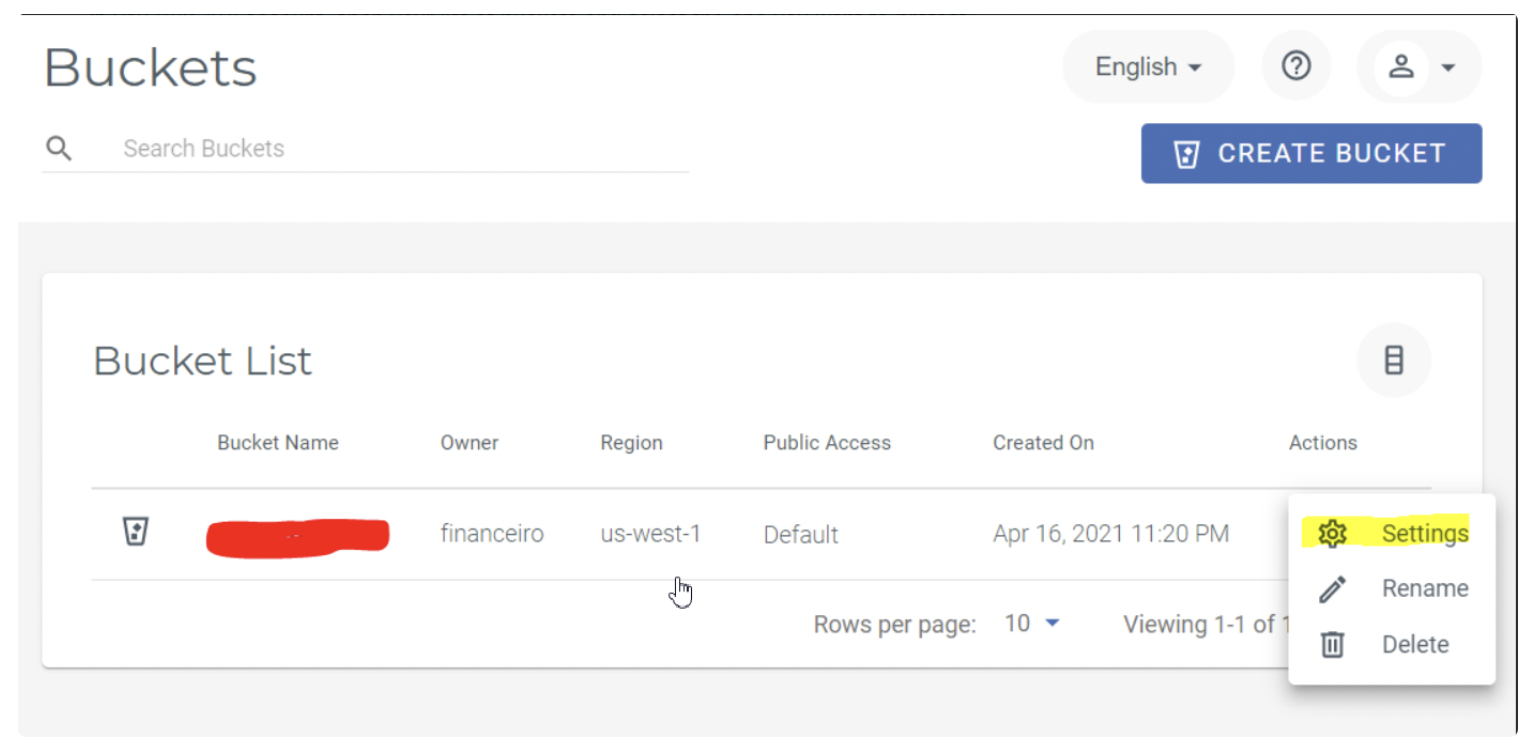This screenshot has height=752, width=1530.
Task: Click the Rename pencil icon
Action: [1332, 589]
